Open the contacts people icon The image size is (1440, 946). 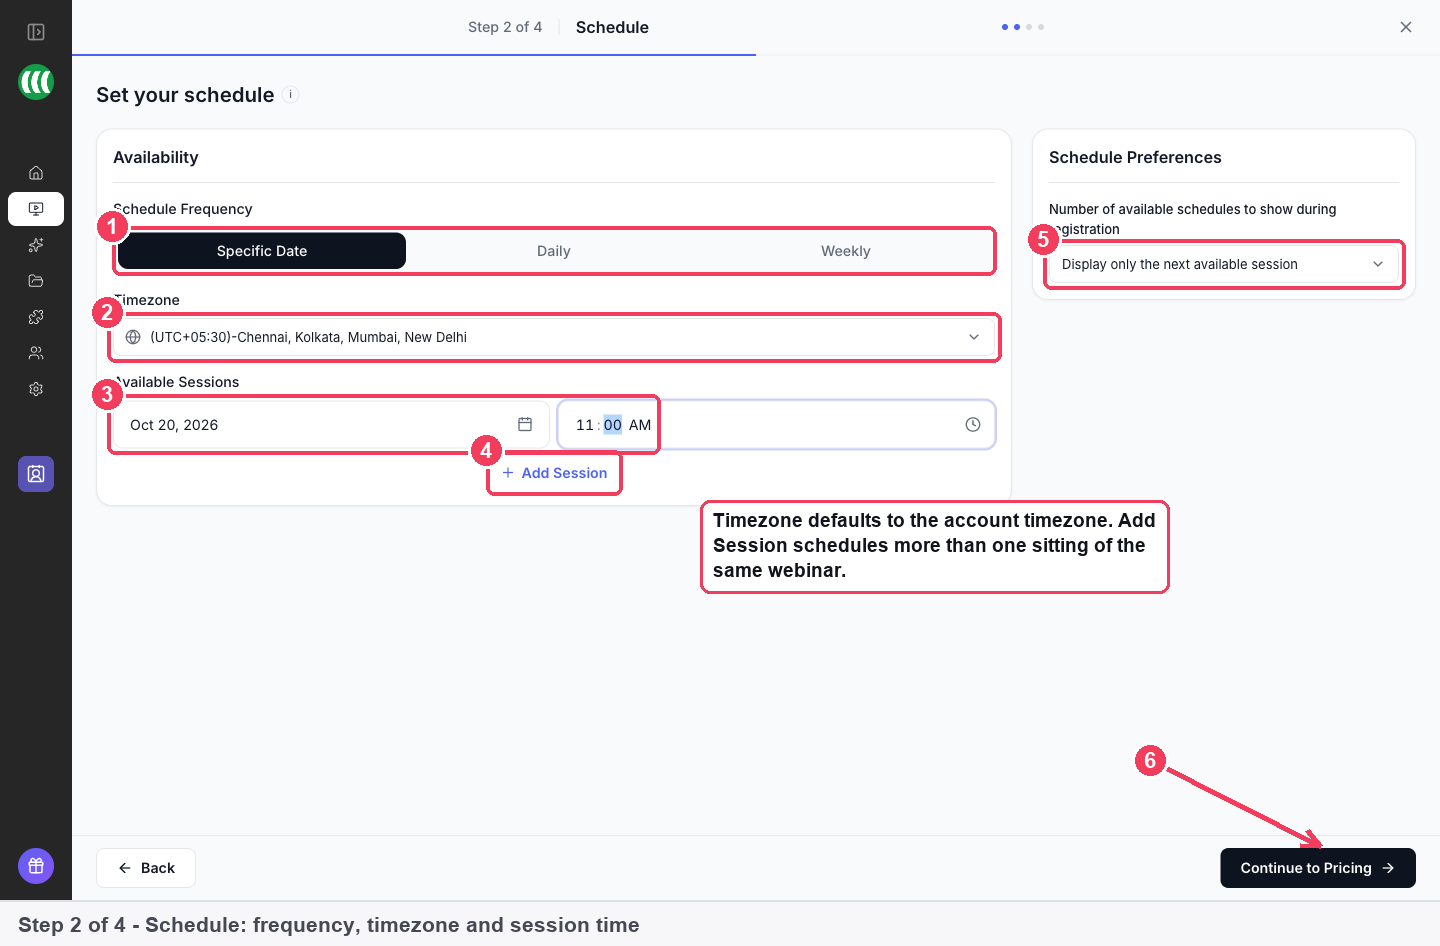coord(36,353)
